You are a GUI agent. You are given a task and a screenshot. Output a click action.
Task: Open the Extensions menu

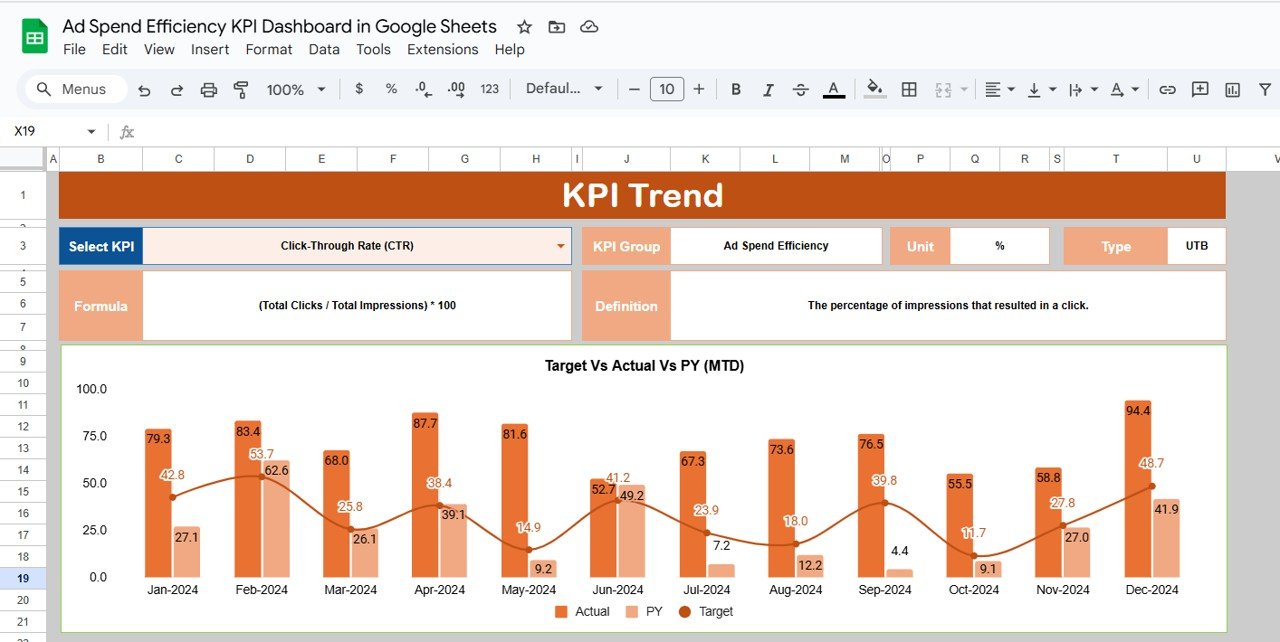click(442, 49)
